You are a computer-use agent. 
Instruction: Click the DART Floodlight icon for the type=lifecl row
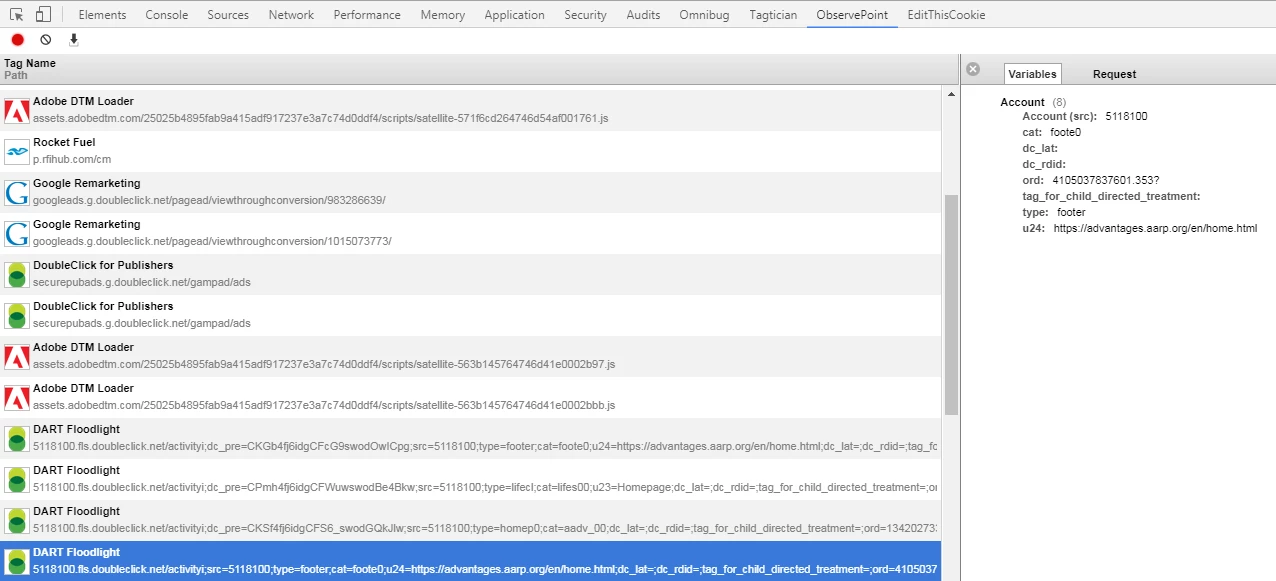click(x=16, y=479)
